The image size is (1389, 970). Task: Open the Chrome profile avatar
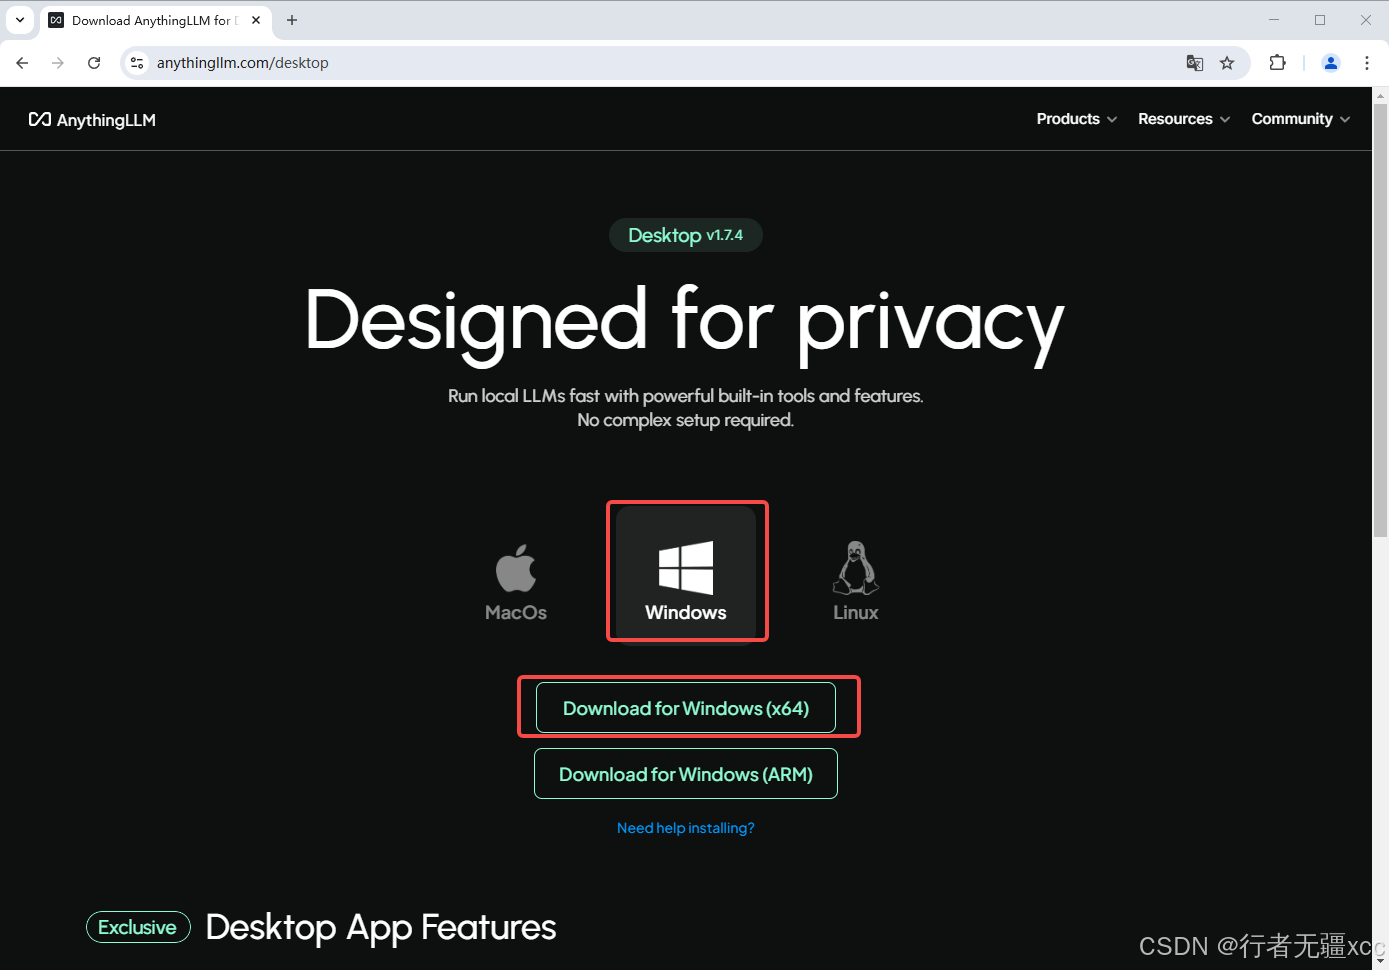(x=1331, y=63)
